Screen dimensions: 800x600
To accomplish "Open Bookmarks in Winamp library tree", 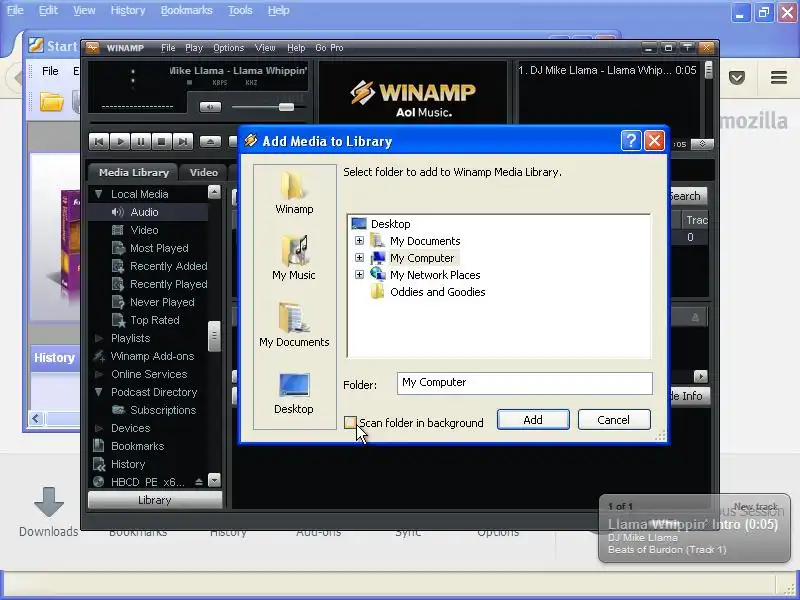I will point(137,446).
